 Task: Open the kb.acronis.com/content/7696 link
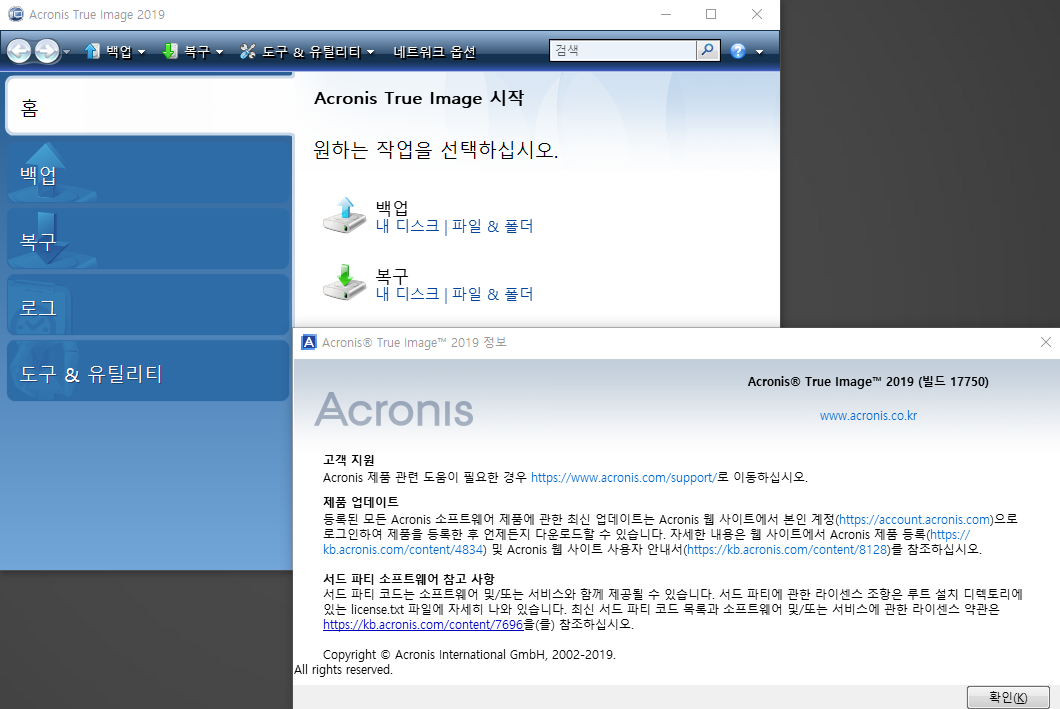pos(423,625)
